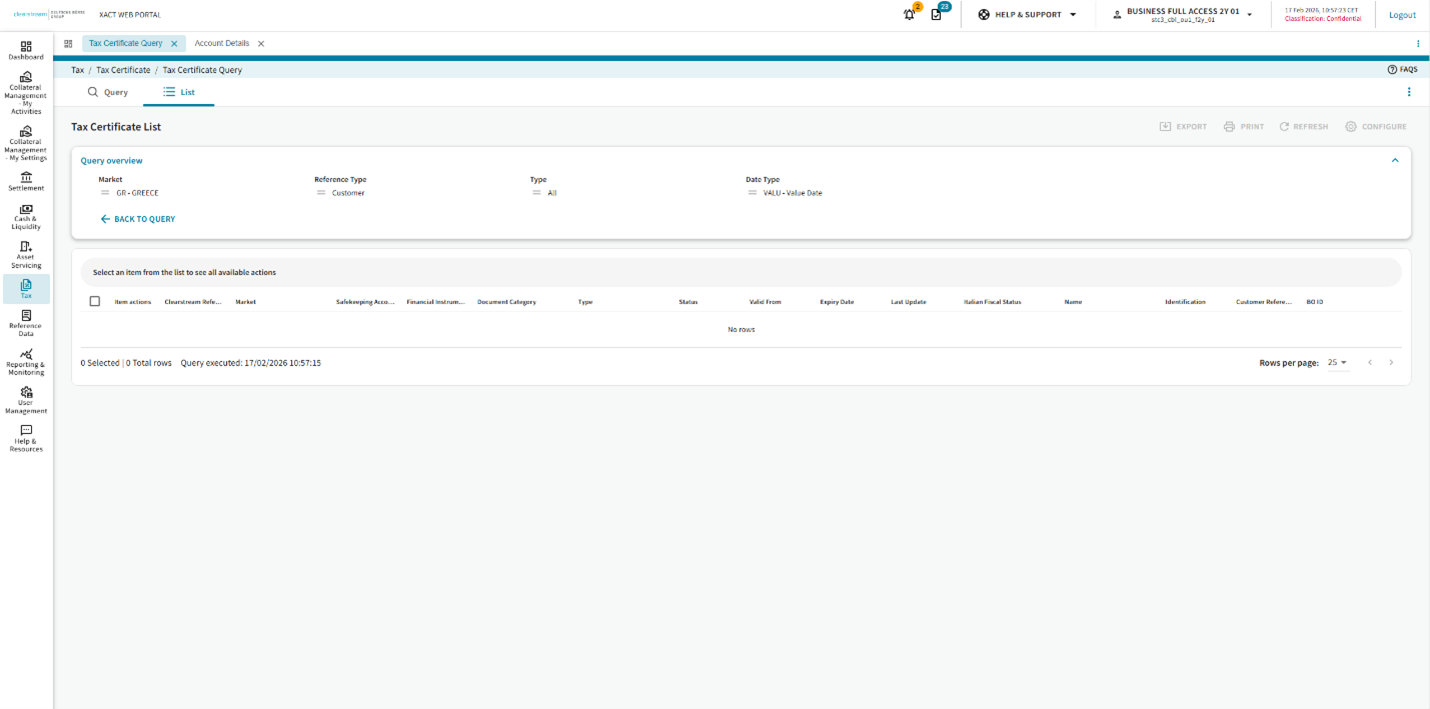The width and height of the screenshot is (1430, 709).
Task: Switch to the Query tab
Action: click(x=108, y=92)
